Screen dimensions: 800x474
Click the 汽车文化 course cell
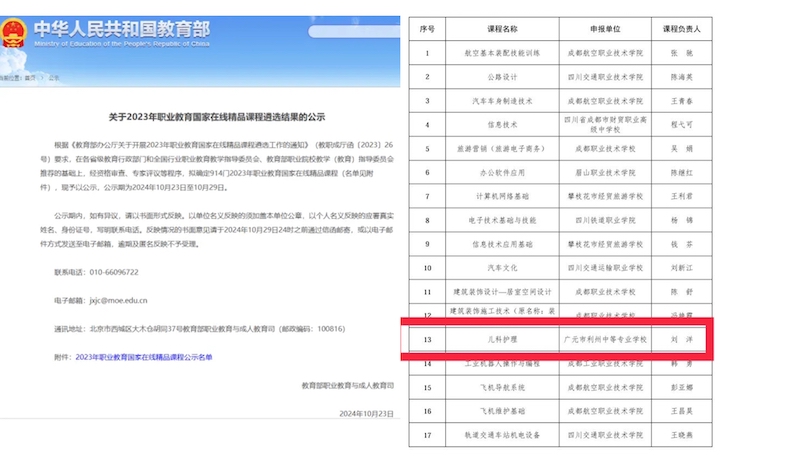(x=502, y=268)
